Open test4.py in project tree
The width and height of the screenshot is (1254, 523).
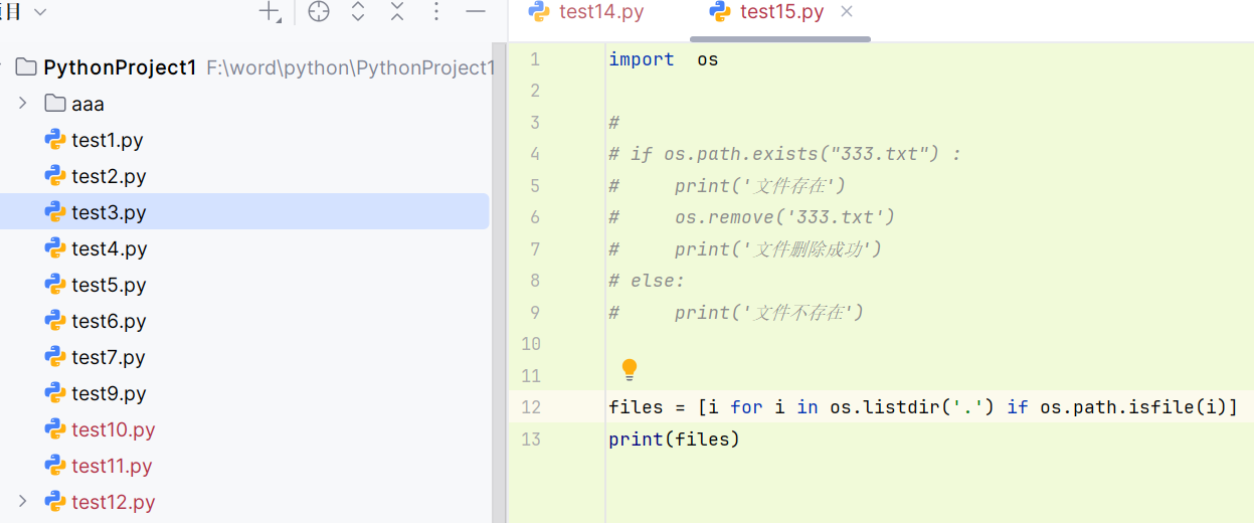pos(109,248)
